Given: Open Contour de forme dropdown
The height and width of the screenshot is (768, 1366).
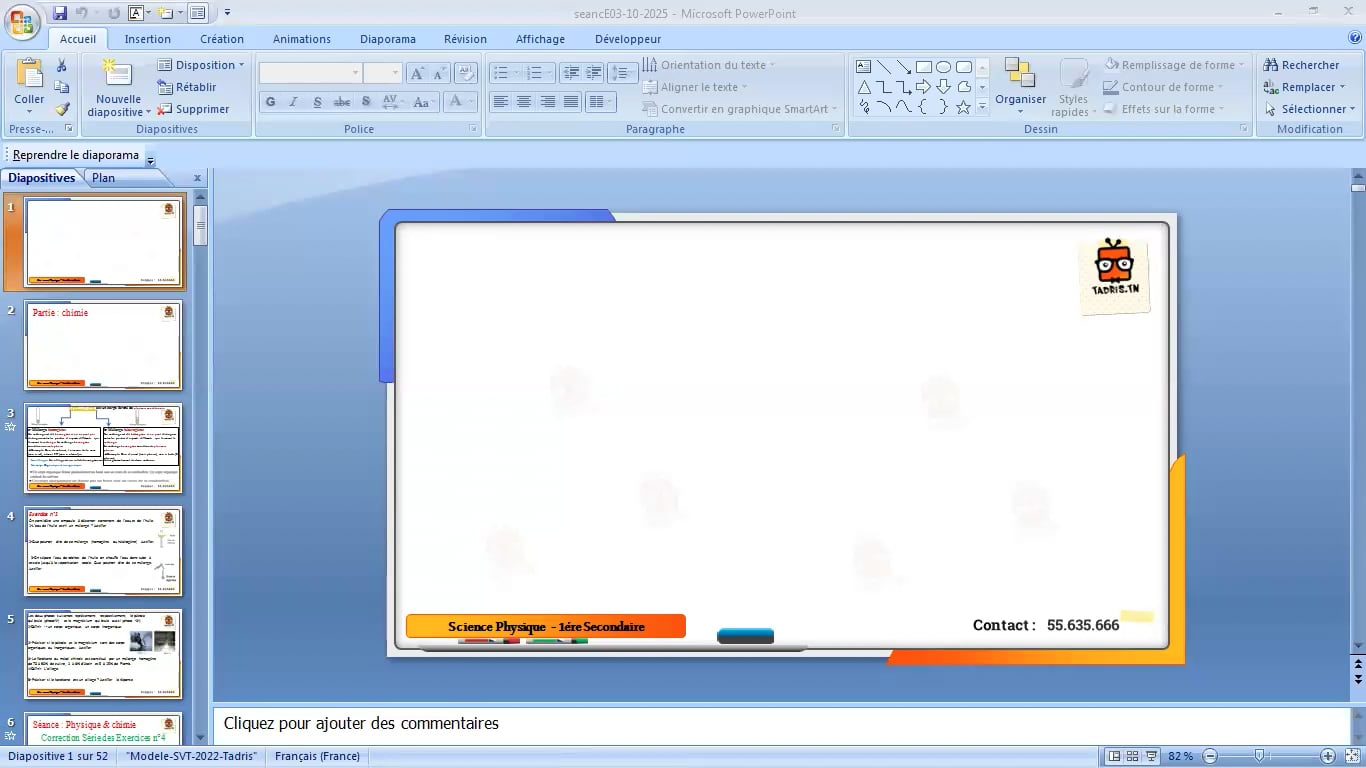Looking at the screenshot, I should [x=1164, y=87].
